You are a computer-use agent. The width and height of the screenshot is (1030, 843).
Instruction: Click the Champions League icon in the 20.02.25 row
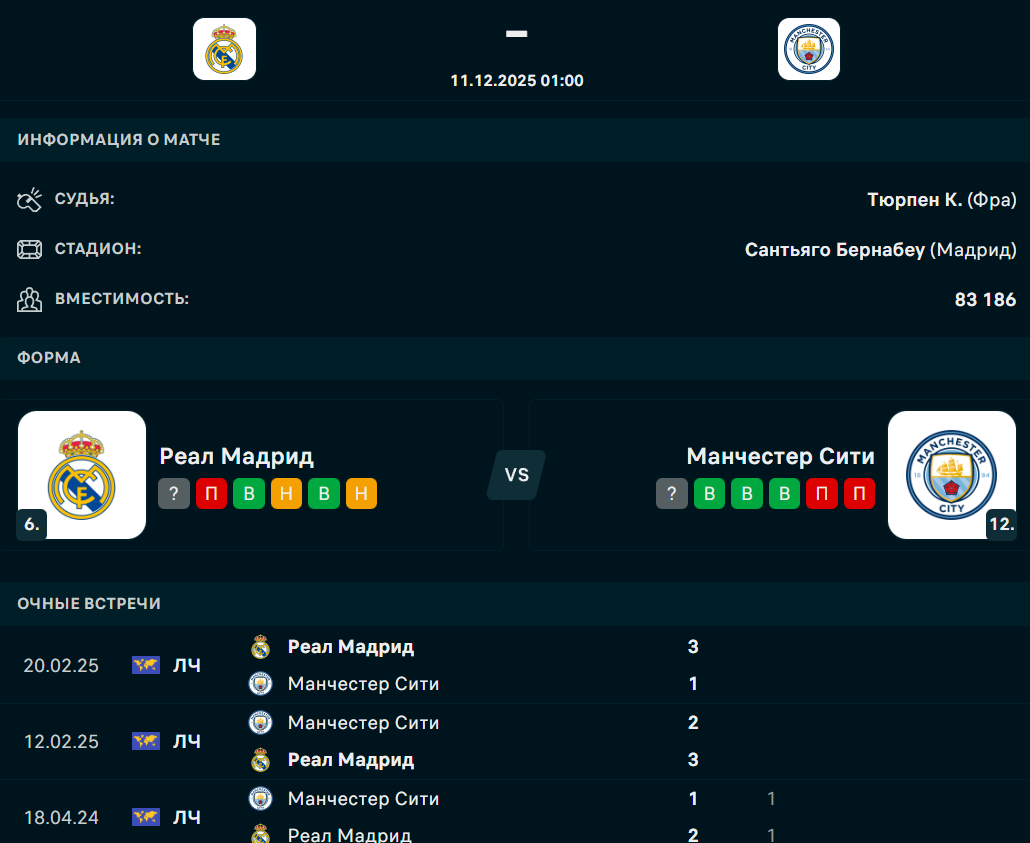coord(146,665)
